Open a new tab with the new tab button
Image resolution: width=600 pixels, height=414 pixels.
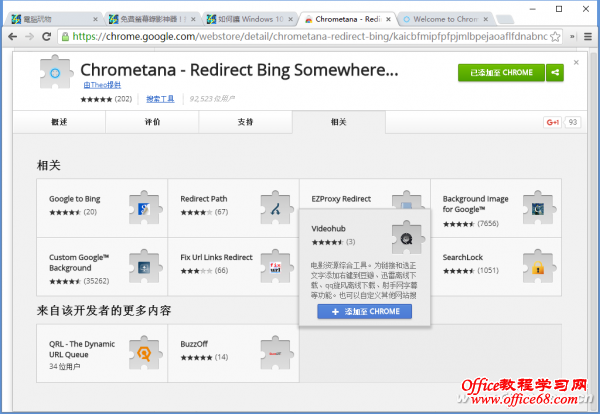[504, 19]
